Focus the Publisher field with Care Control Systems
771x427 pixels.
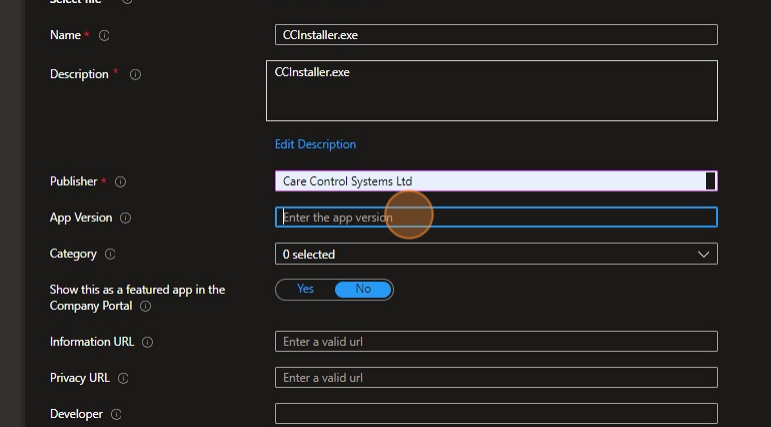tap(490, 181)
